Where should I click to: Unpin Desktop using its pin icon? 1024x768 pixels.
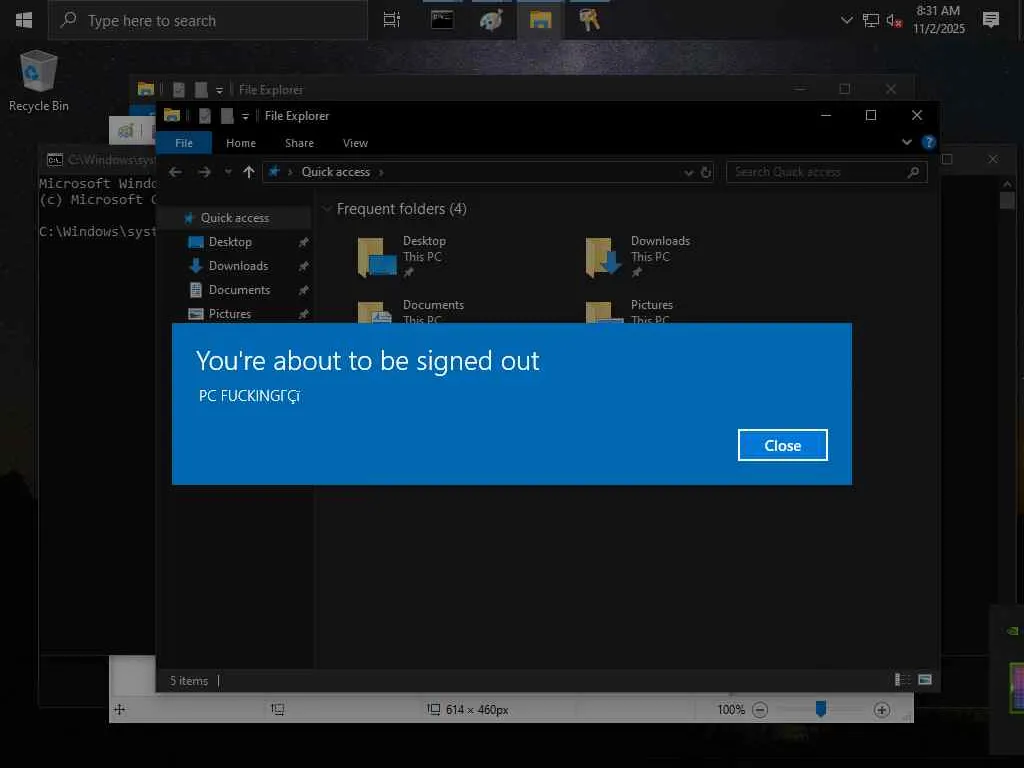click(303, 242)
